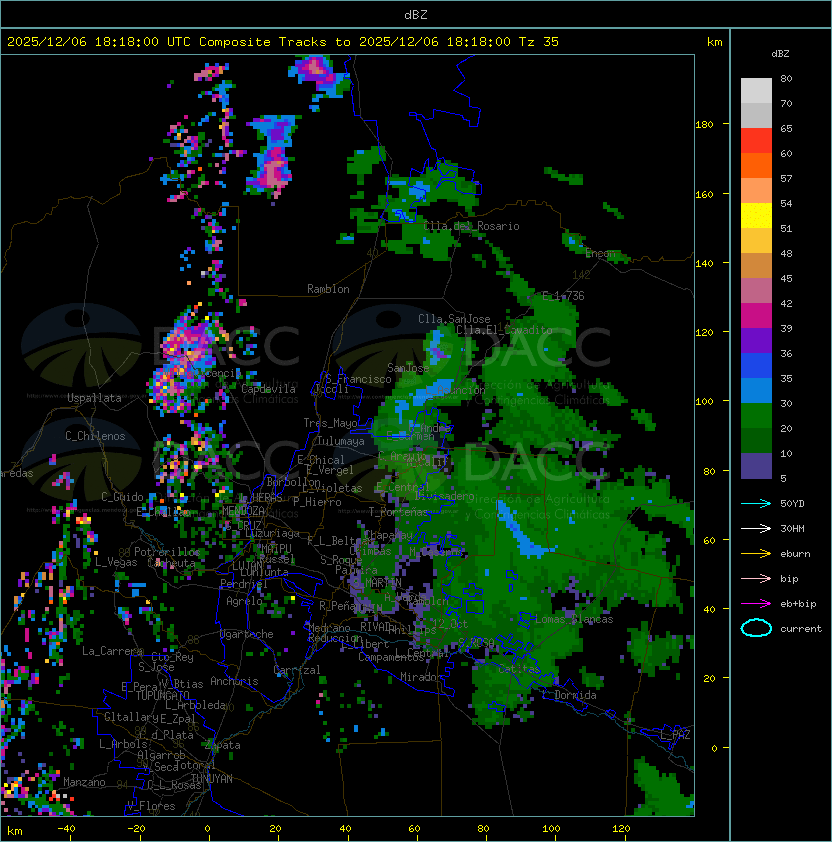Viewport: 832px width, 842px height.
Task: Click the pink bip arrow legend icon
Action: [756, 578]
